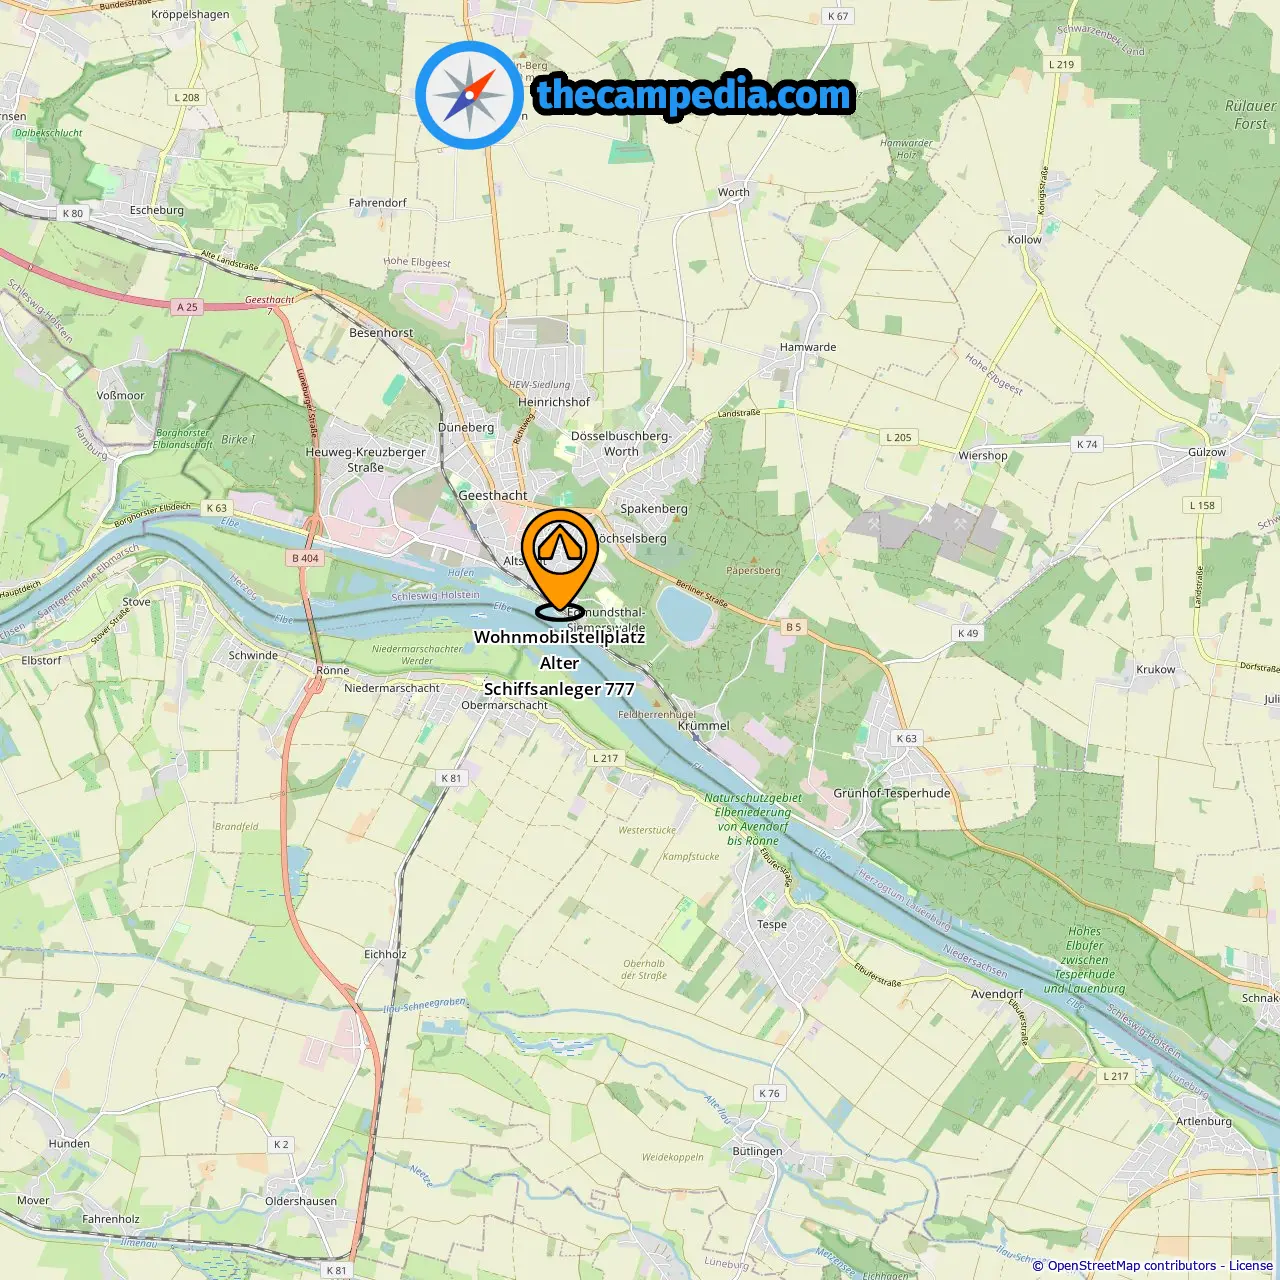Click the Grünhof-Tesperhude label
The image size is (1280, 1280).
pyautogui.click(x=892, y=793)
